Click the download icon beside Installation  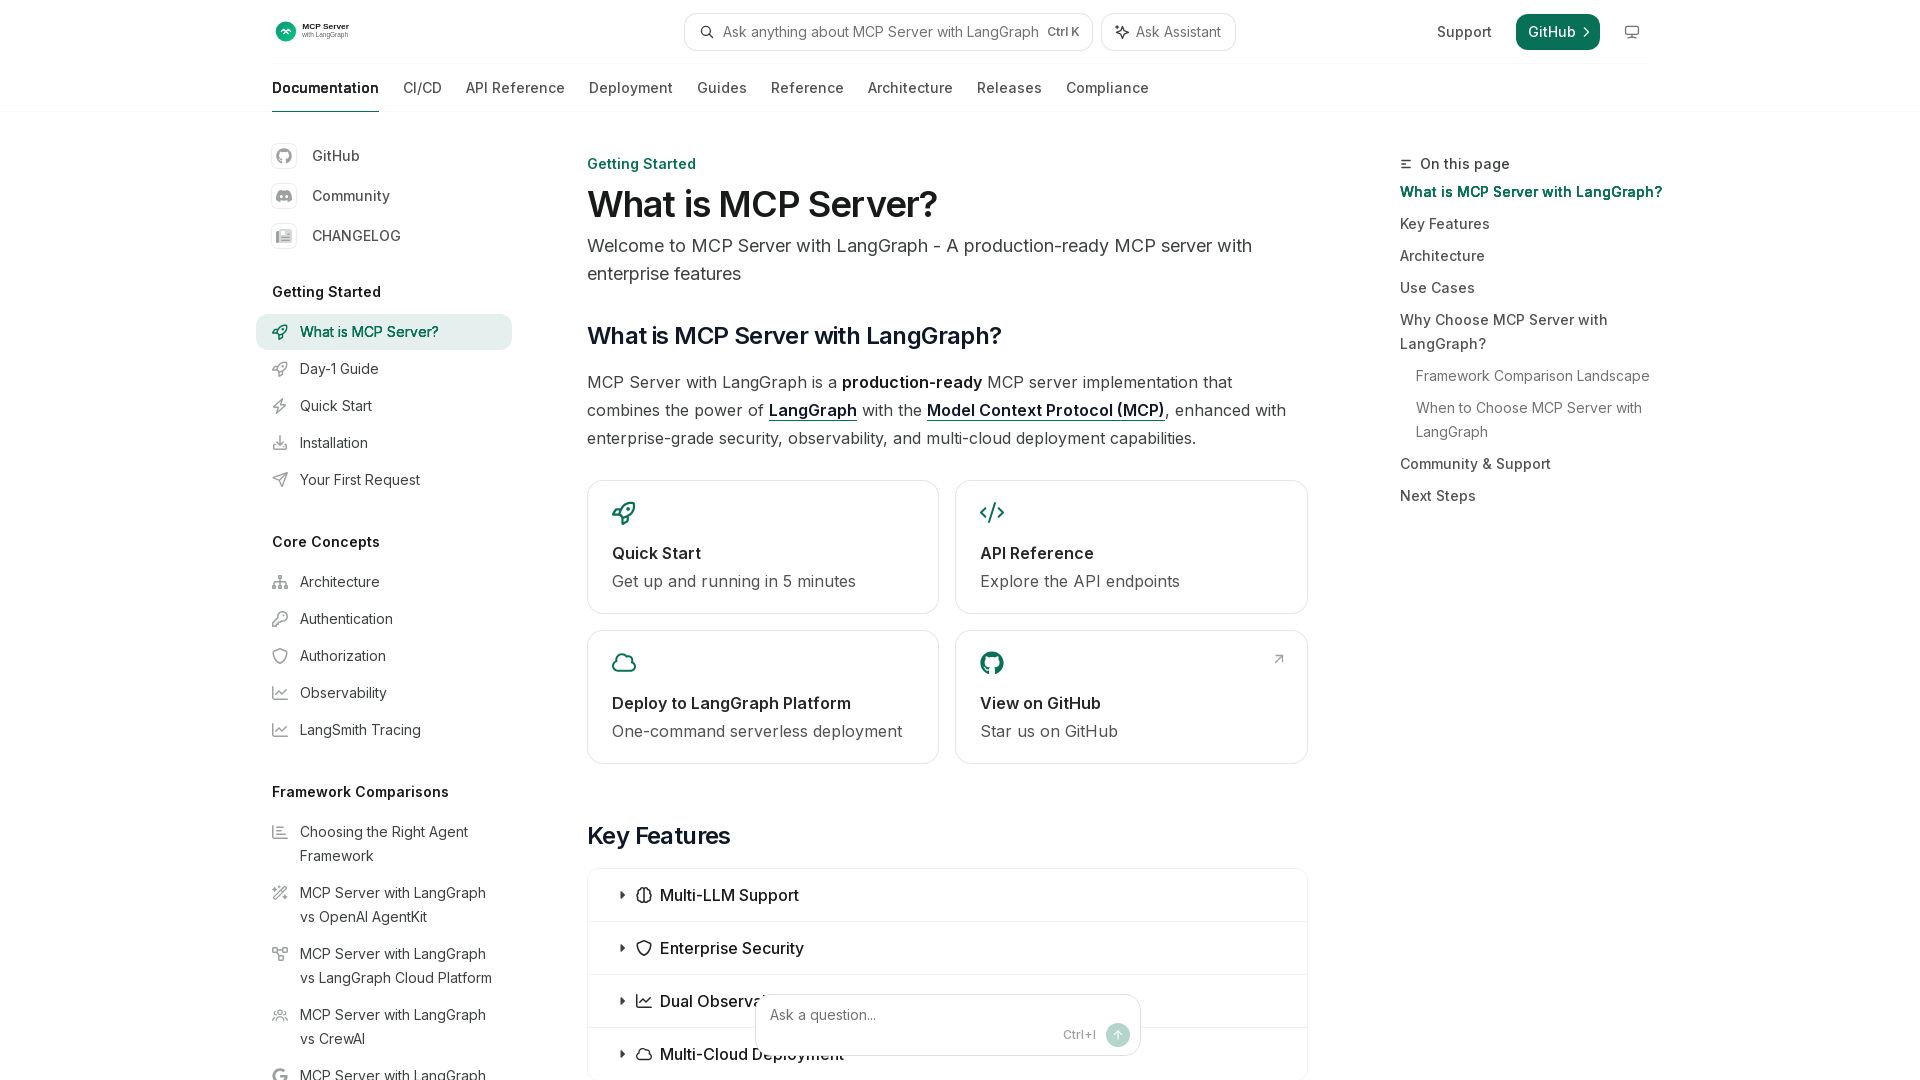(x=280, y=443)
